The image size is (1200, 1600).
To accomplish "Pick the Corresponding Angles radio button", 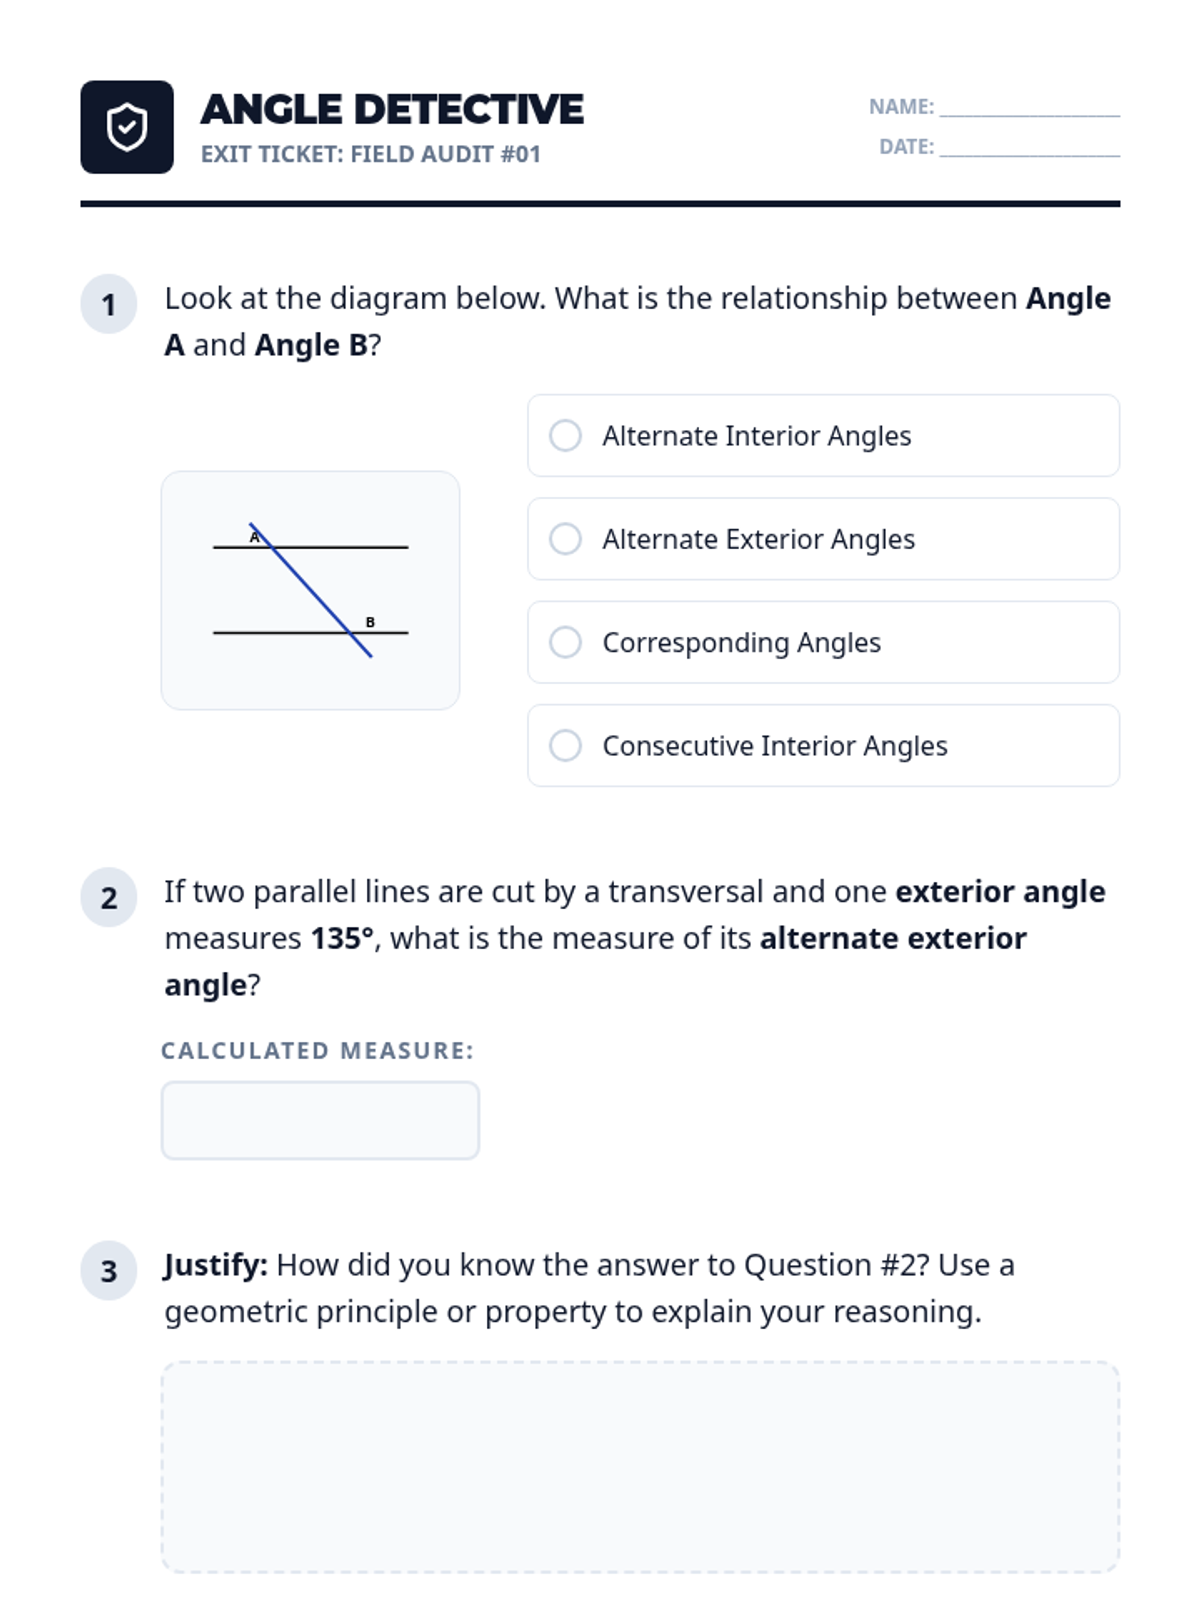I will [565, 642].
